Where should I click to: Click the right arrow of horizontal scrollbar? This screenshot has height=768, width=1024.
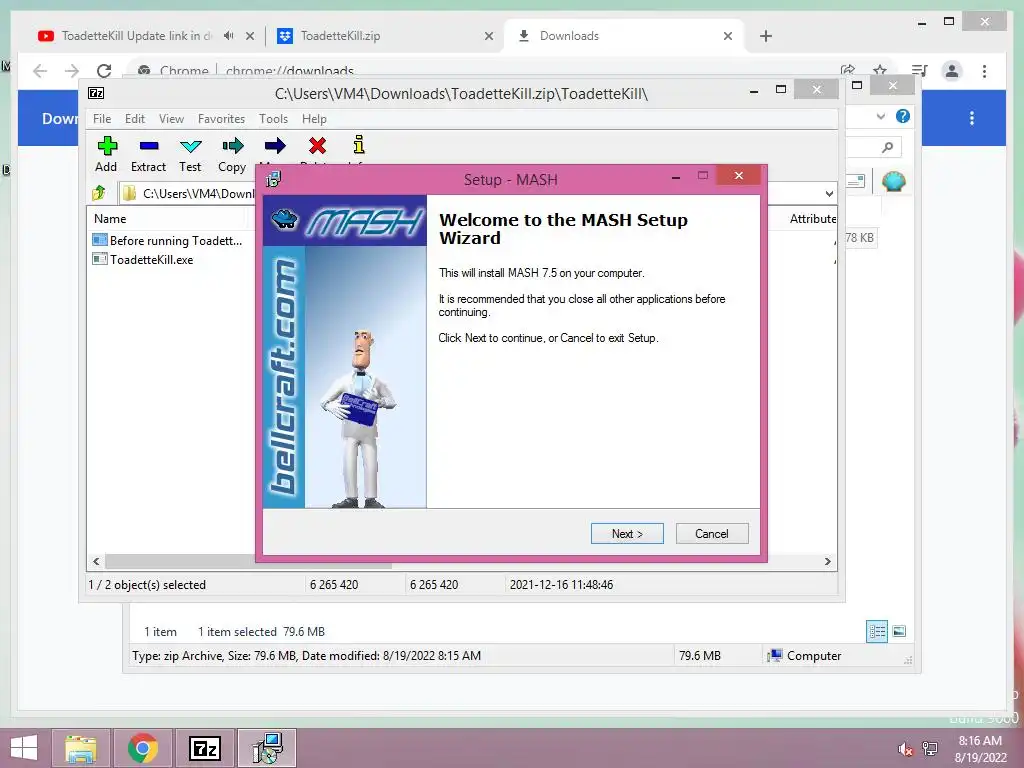[827, 562]
